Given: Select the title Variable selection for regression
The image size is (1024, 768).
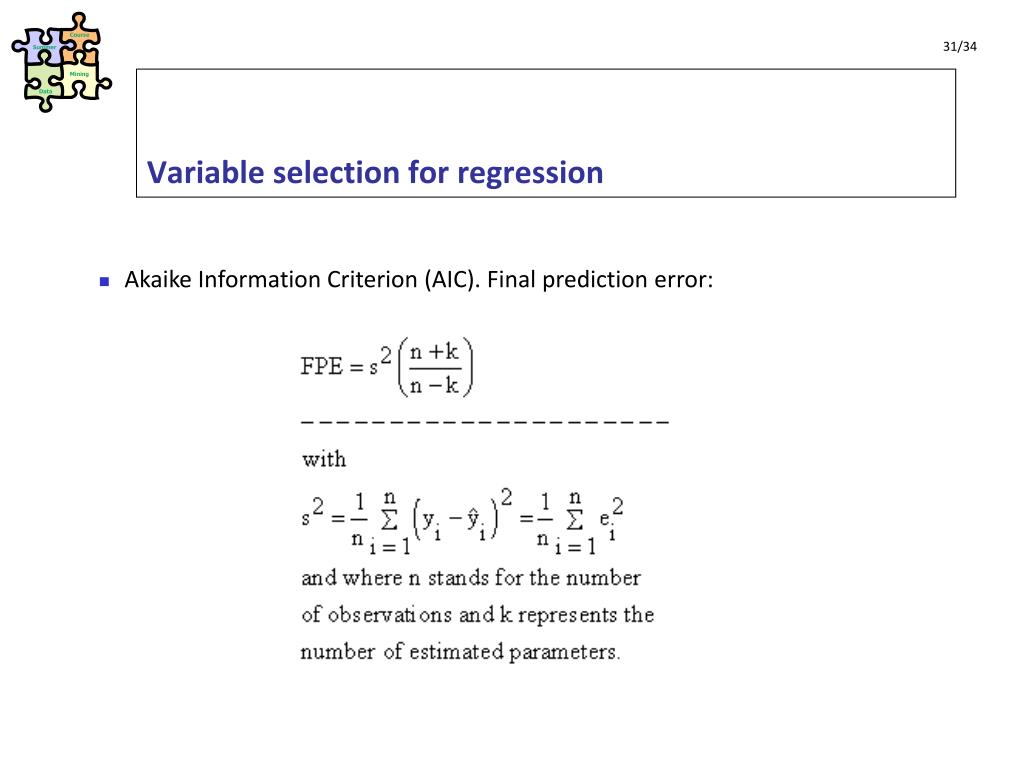Looking at the screenshot, I should tap(375, 173).
